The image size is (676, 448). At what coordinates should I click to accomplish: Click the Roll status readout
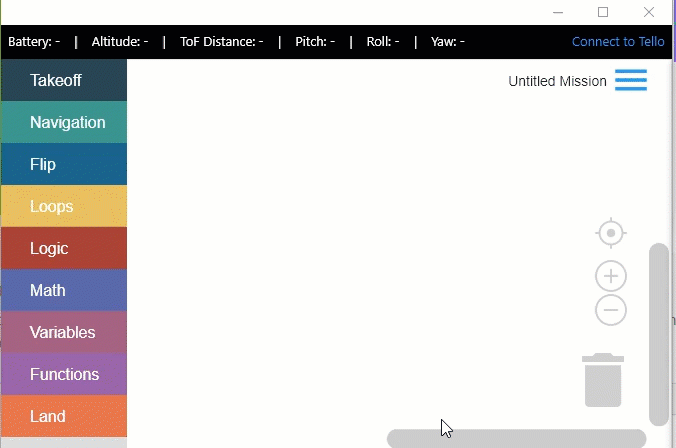click(x=383, y=42)
